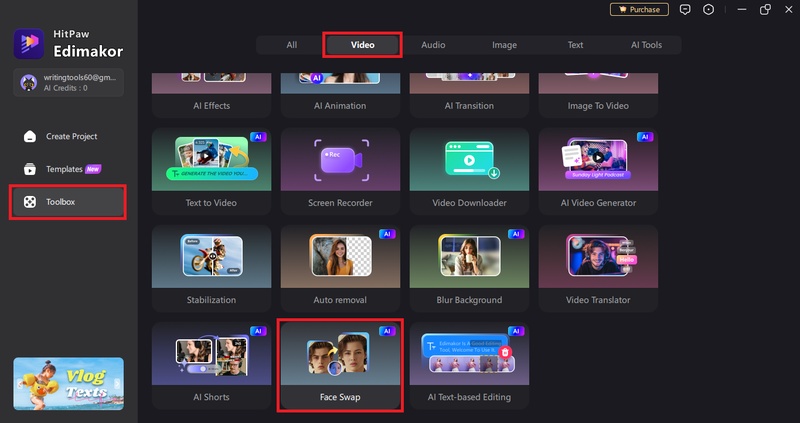800x423 pixels.
Task: Open the account avatar icon
Action: [29, 82]
